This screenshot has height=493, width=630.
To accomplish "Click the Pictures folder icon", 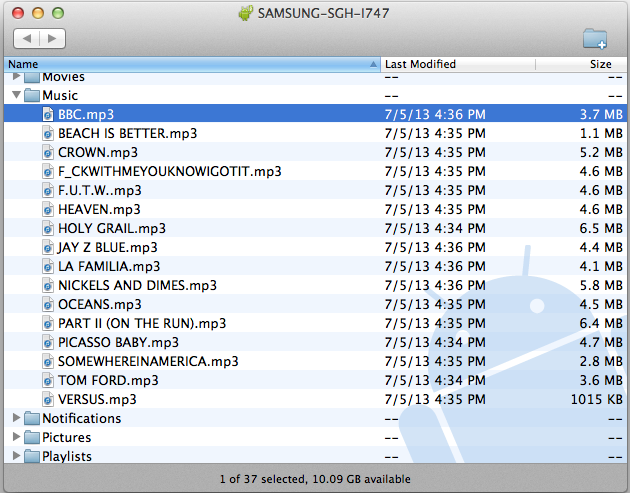I will (32, 437).
